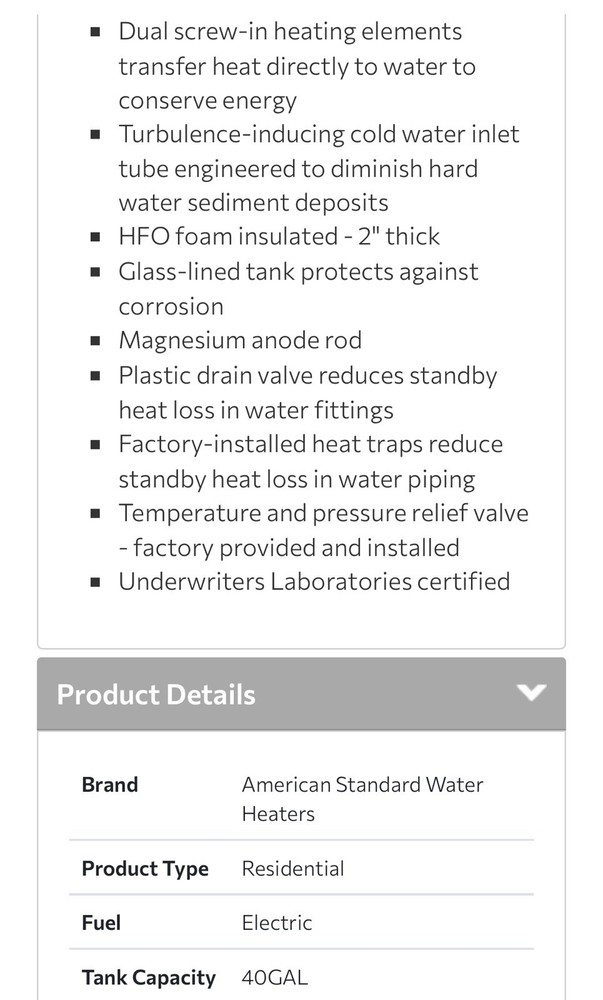The height and width of the screenshot is (1000, 603).
Task: Select the Underwriters Laboratories certified text
Action: coord(314,580)
